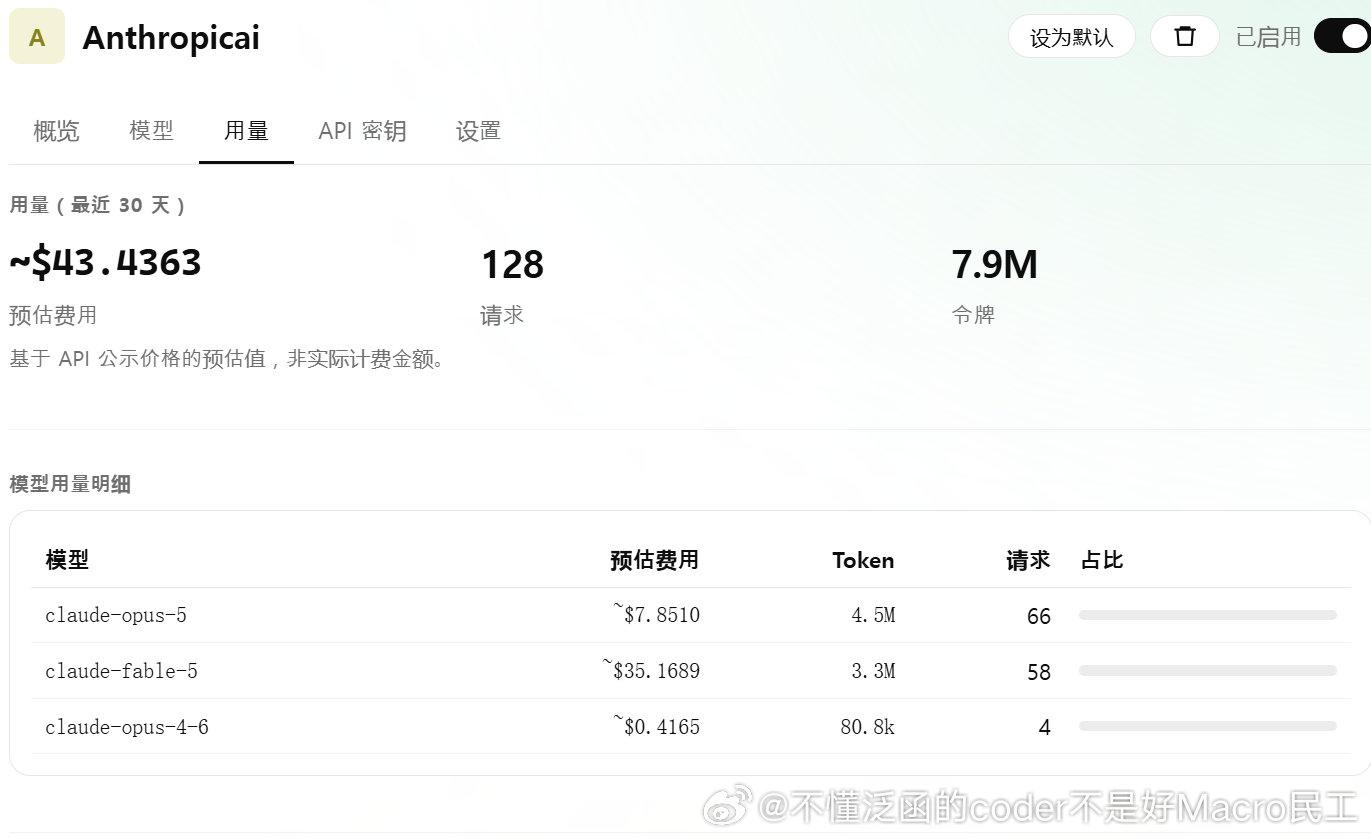Click the 用量（最近 30 天）heading
This screenshot has height=840, width=1371.
[x=97, y=205]
